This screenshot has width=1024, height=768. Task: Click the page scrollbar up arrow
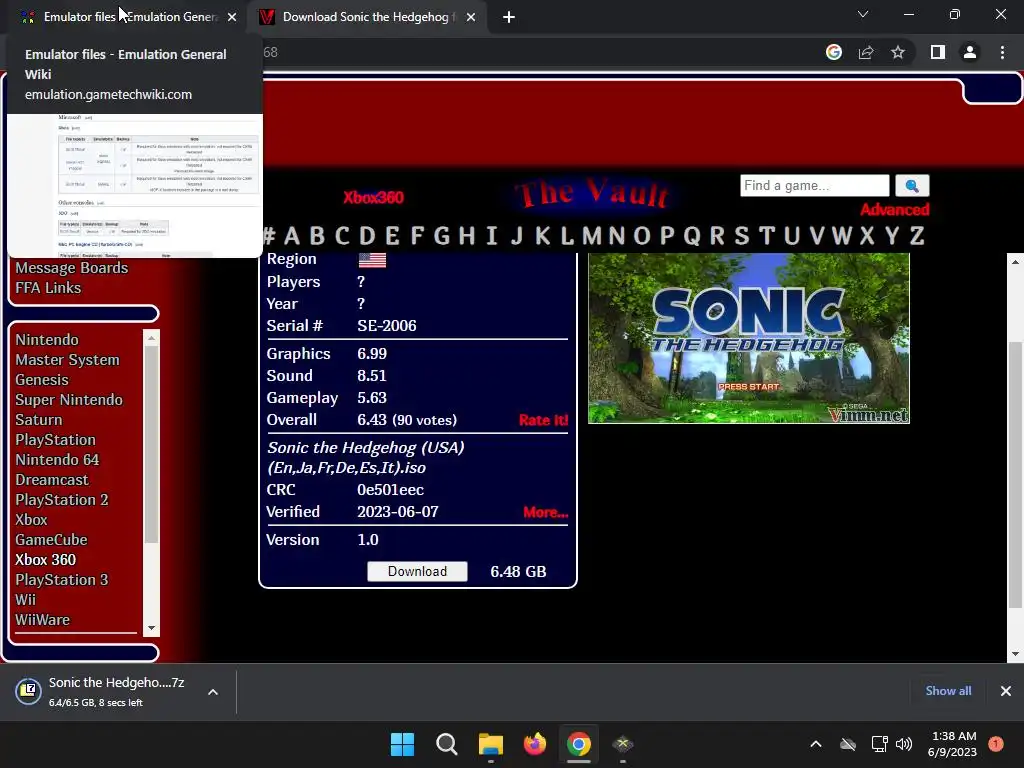click(x=1015, y=262)
